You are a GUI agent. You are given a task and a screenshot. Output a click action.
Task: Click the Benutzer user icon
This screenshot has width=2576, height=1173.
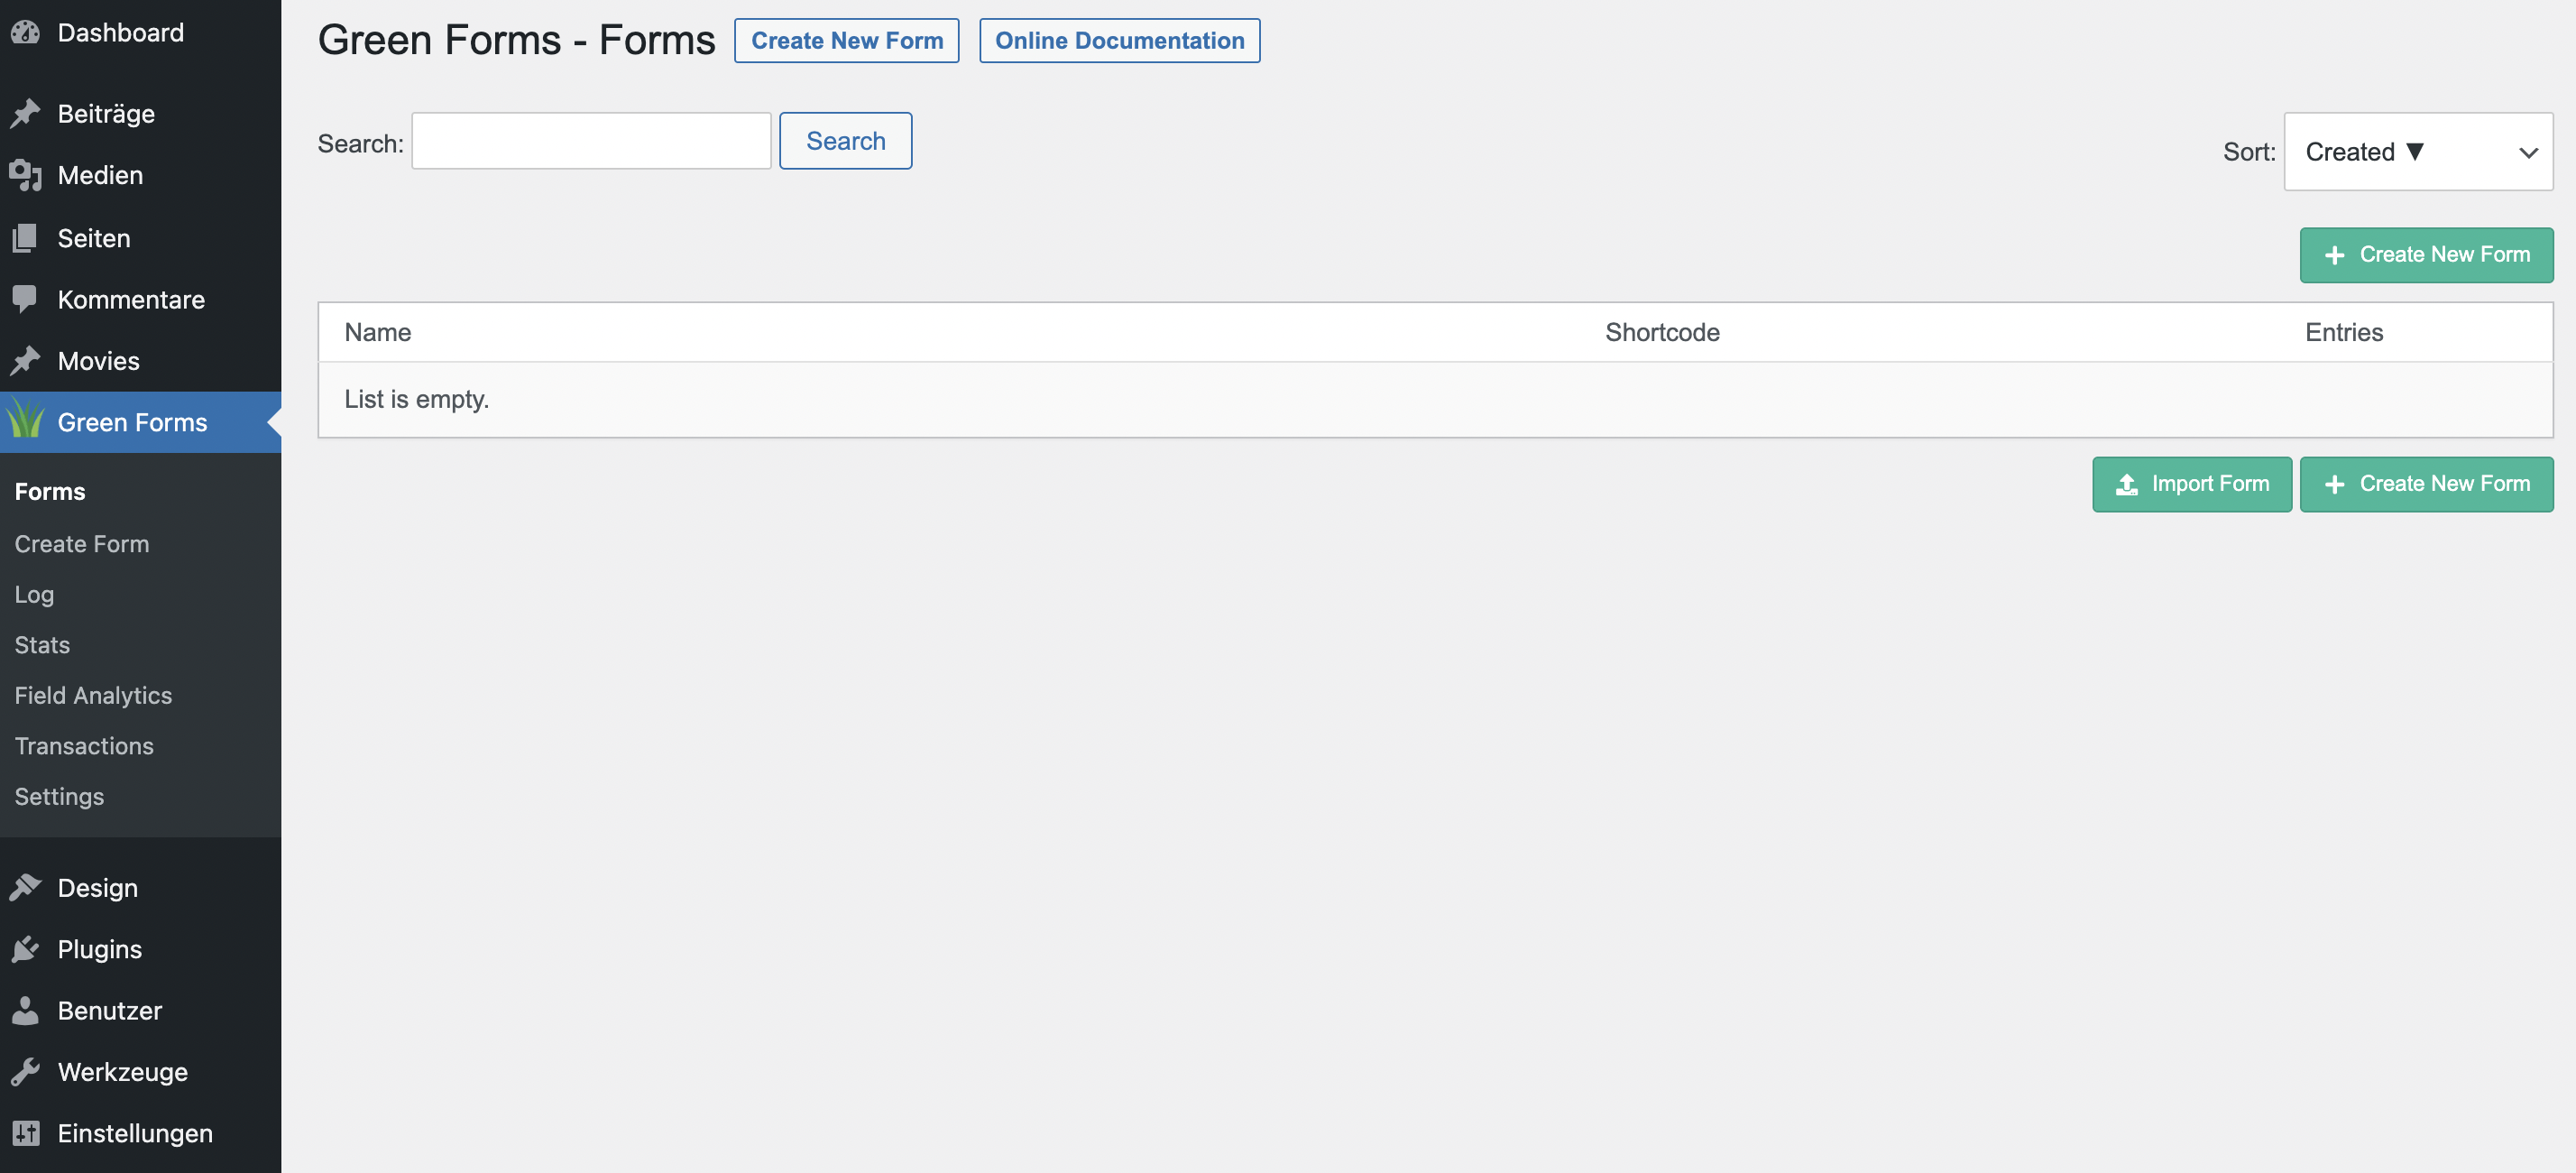[25, 1010]
